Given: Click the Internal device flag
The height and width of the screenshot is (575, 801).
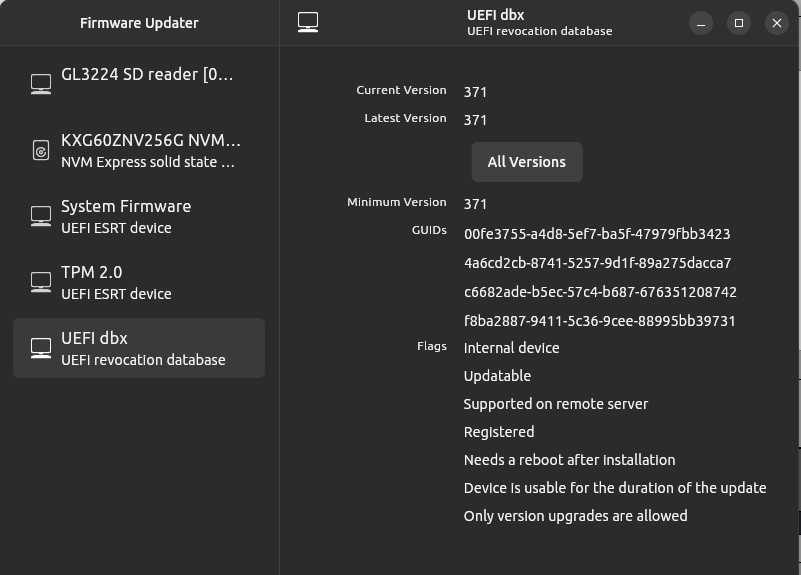Looking at the screenshot, I should 511,348.
